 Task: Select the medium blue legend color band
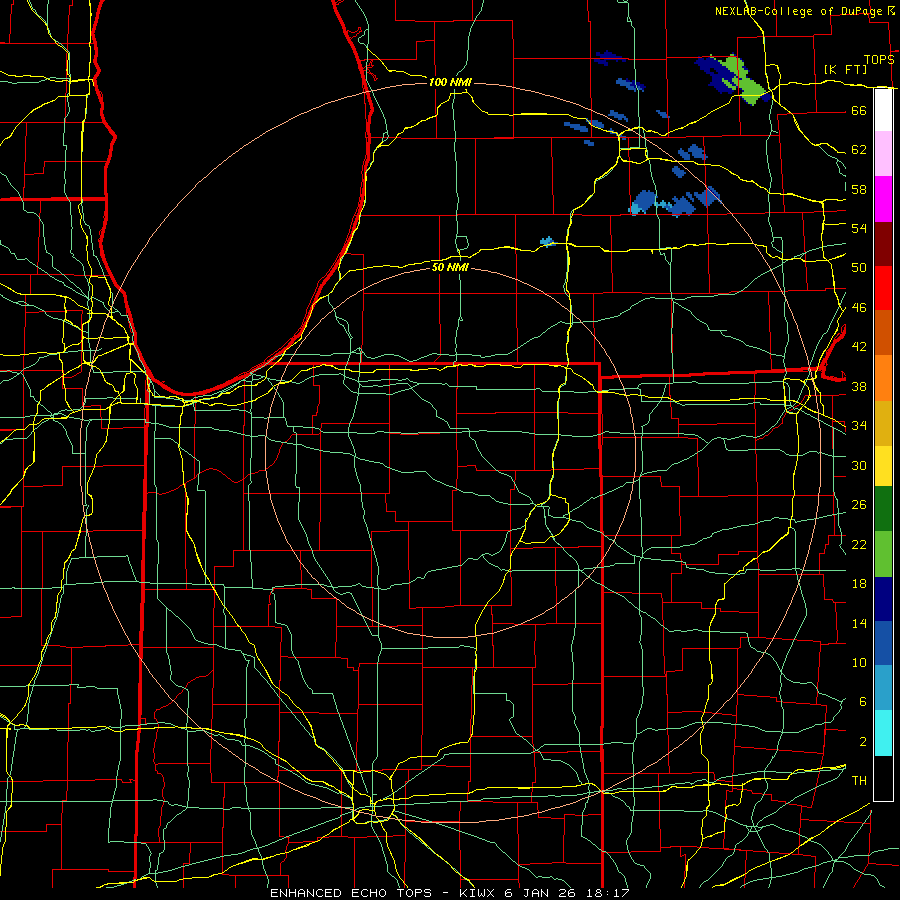click(883, 643)
